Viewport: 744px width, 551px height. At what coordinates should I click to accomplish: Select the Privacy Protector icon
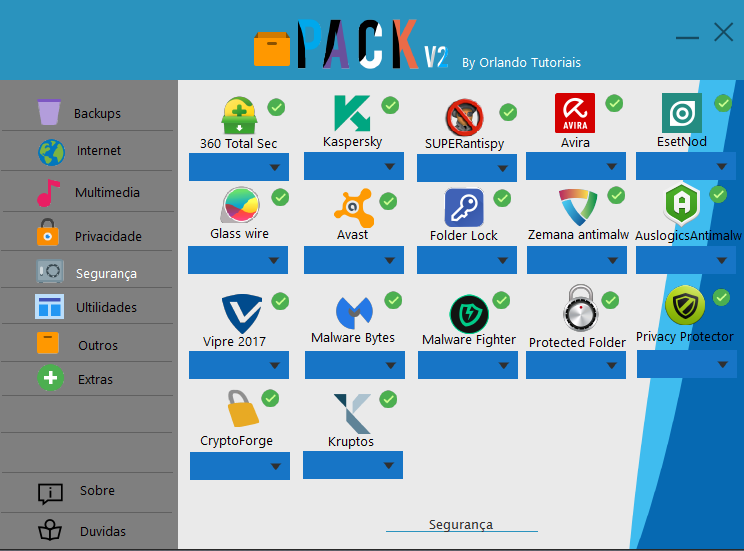685,305
